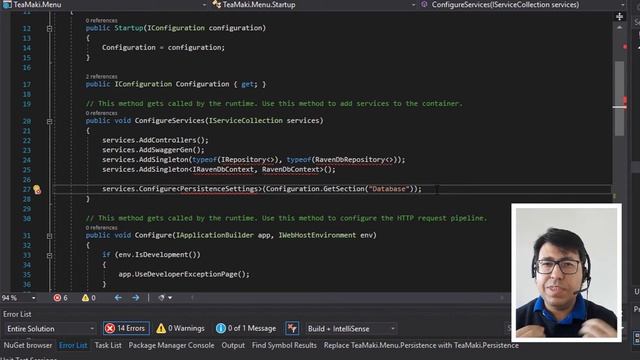
Task: Click IRavenDbContext on line 25
Action: click(223, 169)
